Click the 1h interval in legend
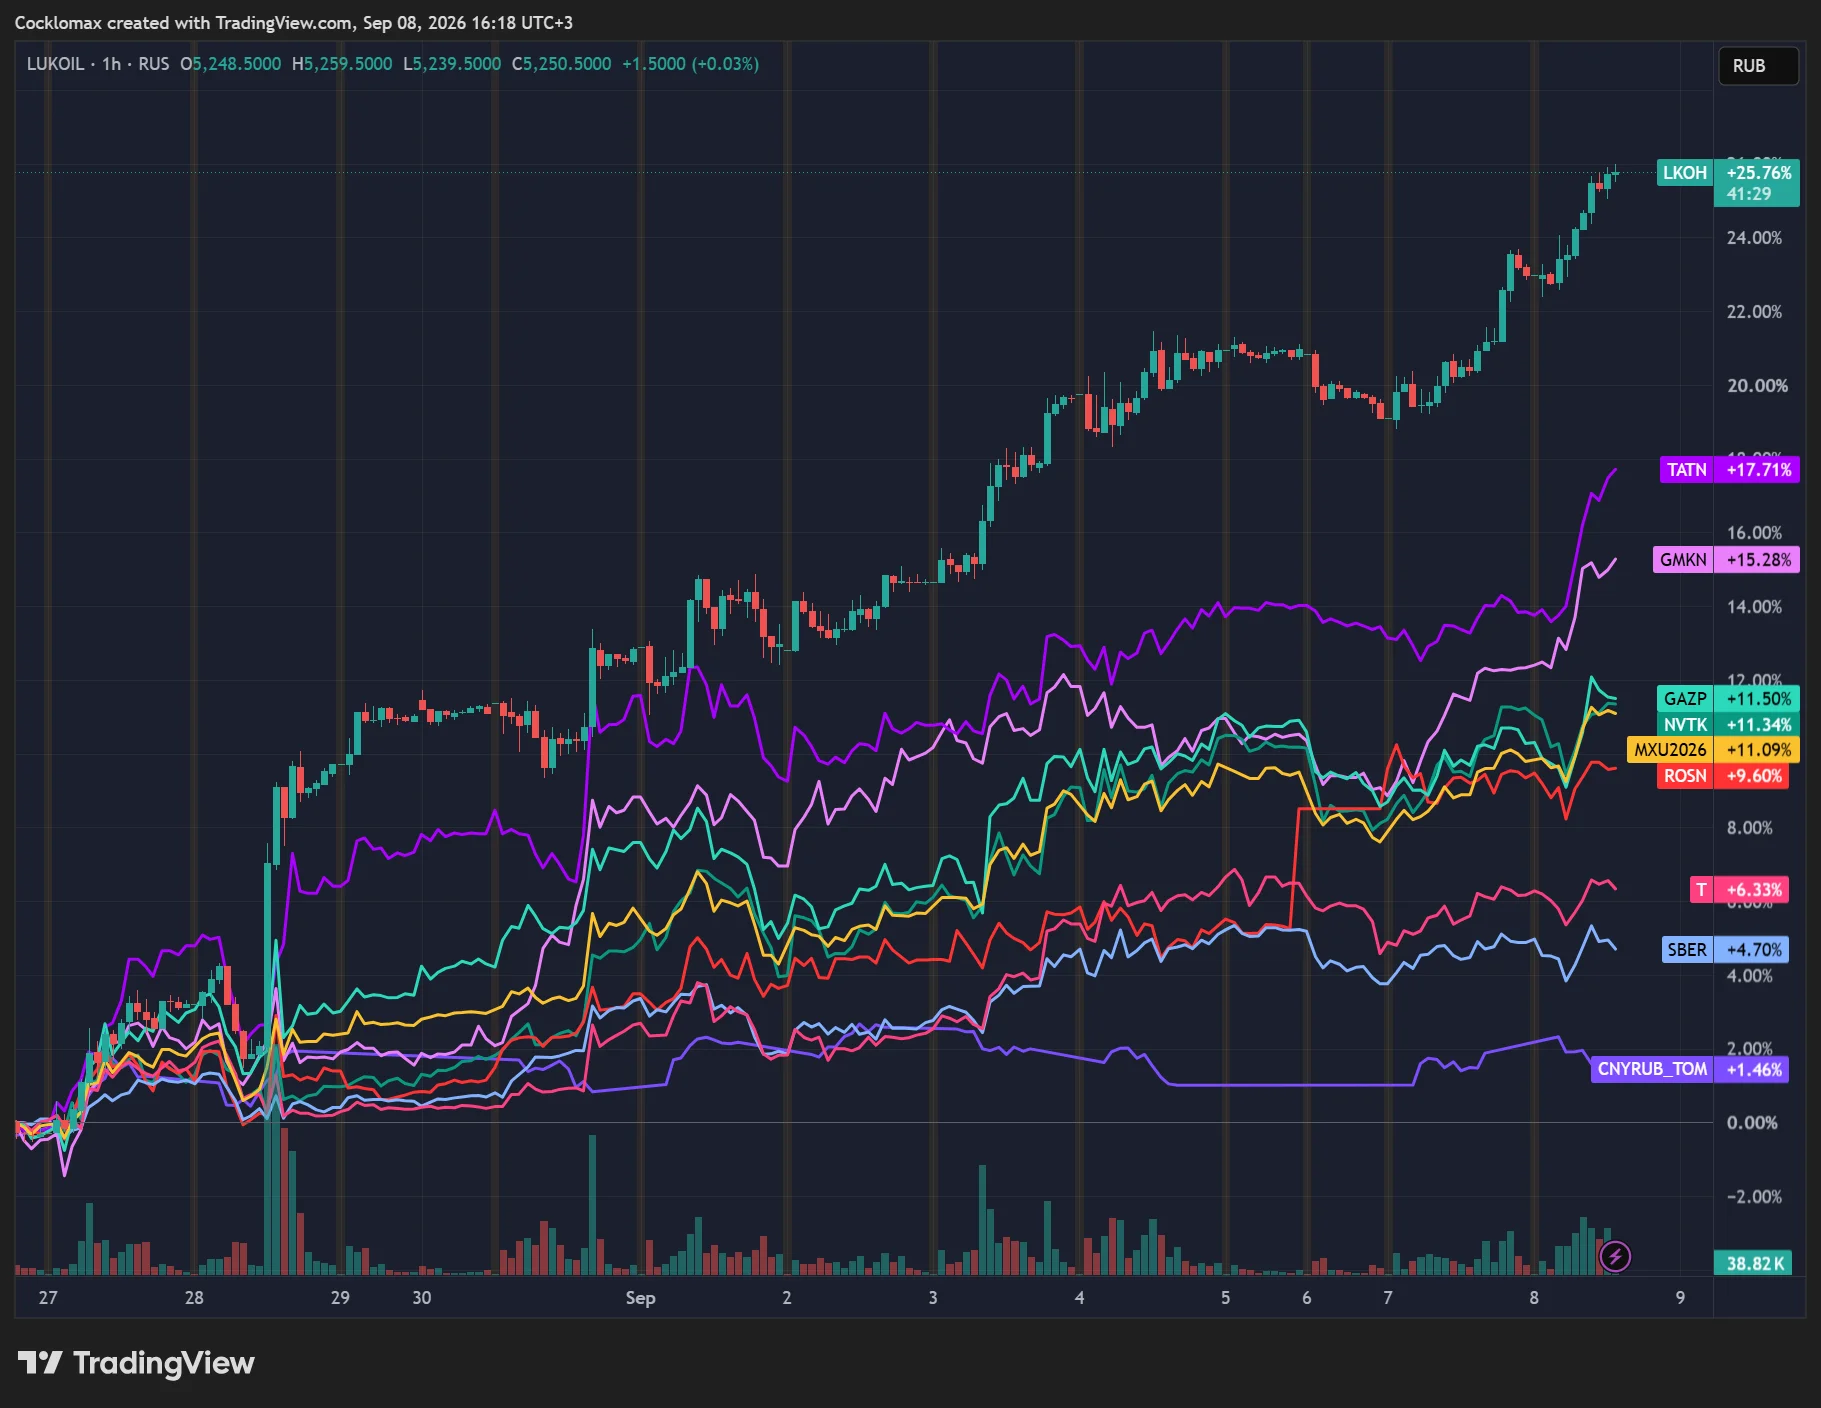Image resolution: width=1821 pixels, height=1408 pixels. [x=111, y=64]
